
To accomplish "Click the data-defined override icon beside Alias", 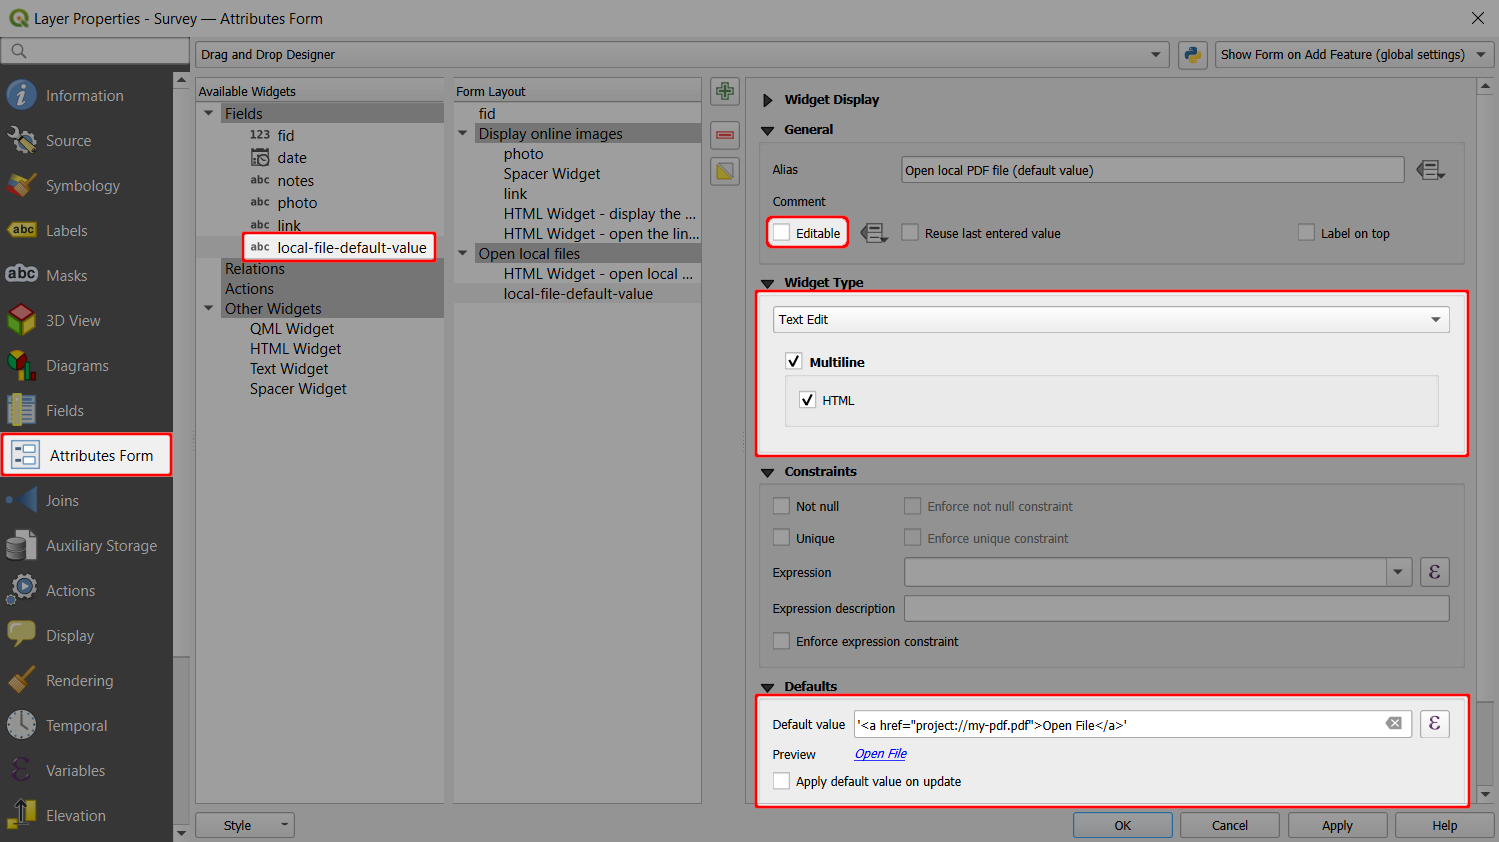I will pyautogui.click(x=1431, y=170).
